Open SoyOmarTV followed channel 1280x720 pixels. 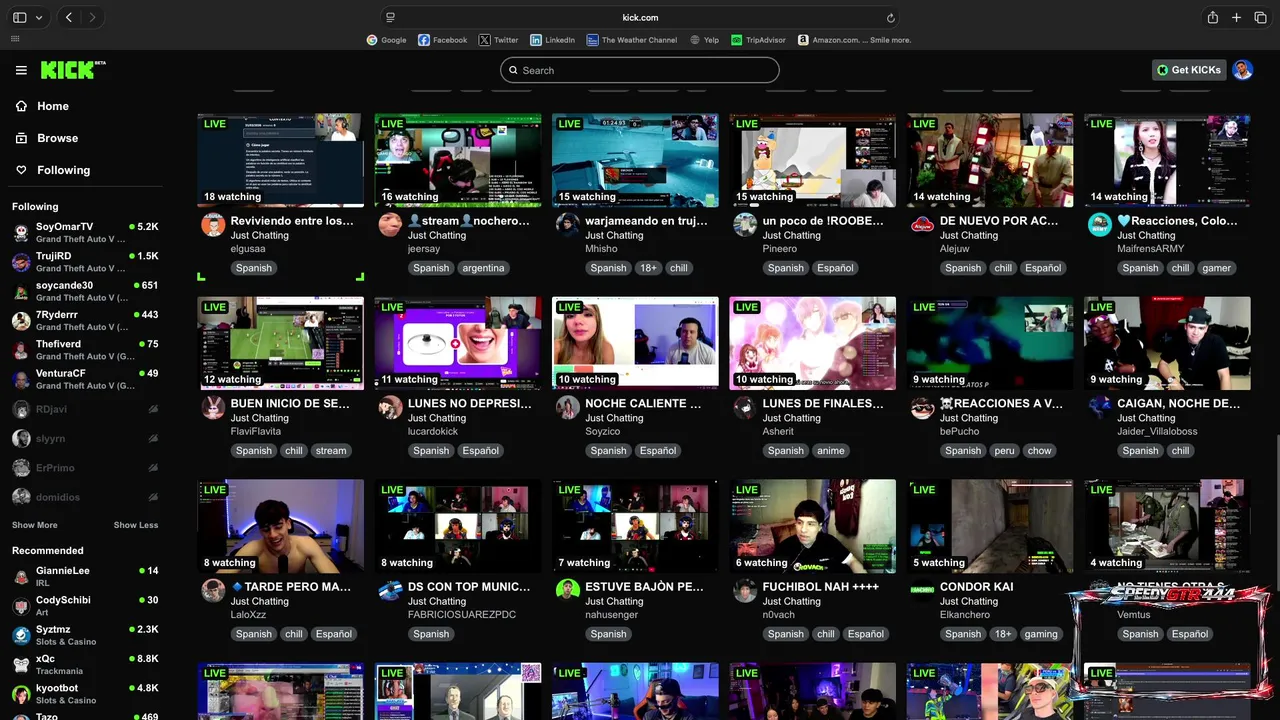click(85, 233)
